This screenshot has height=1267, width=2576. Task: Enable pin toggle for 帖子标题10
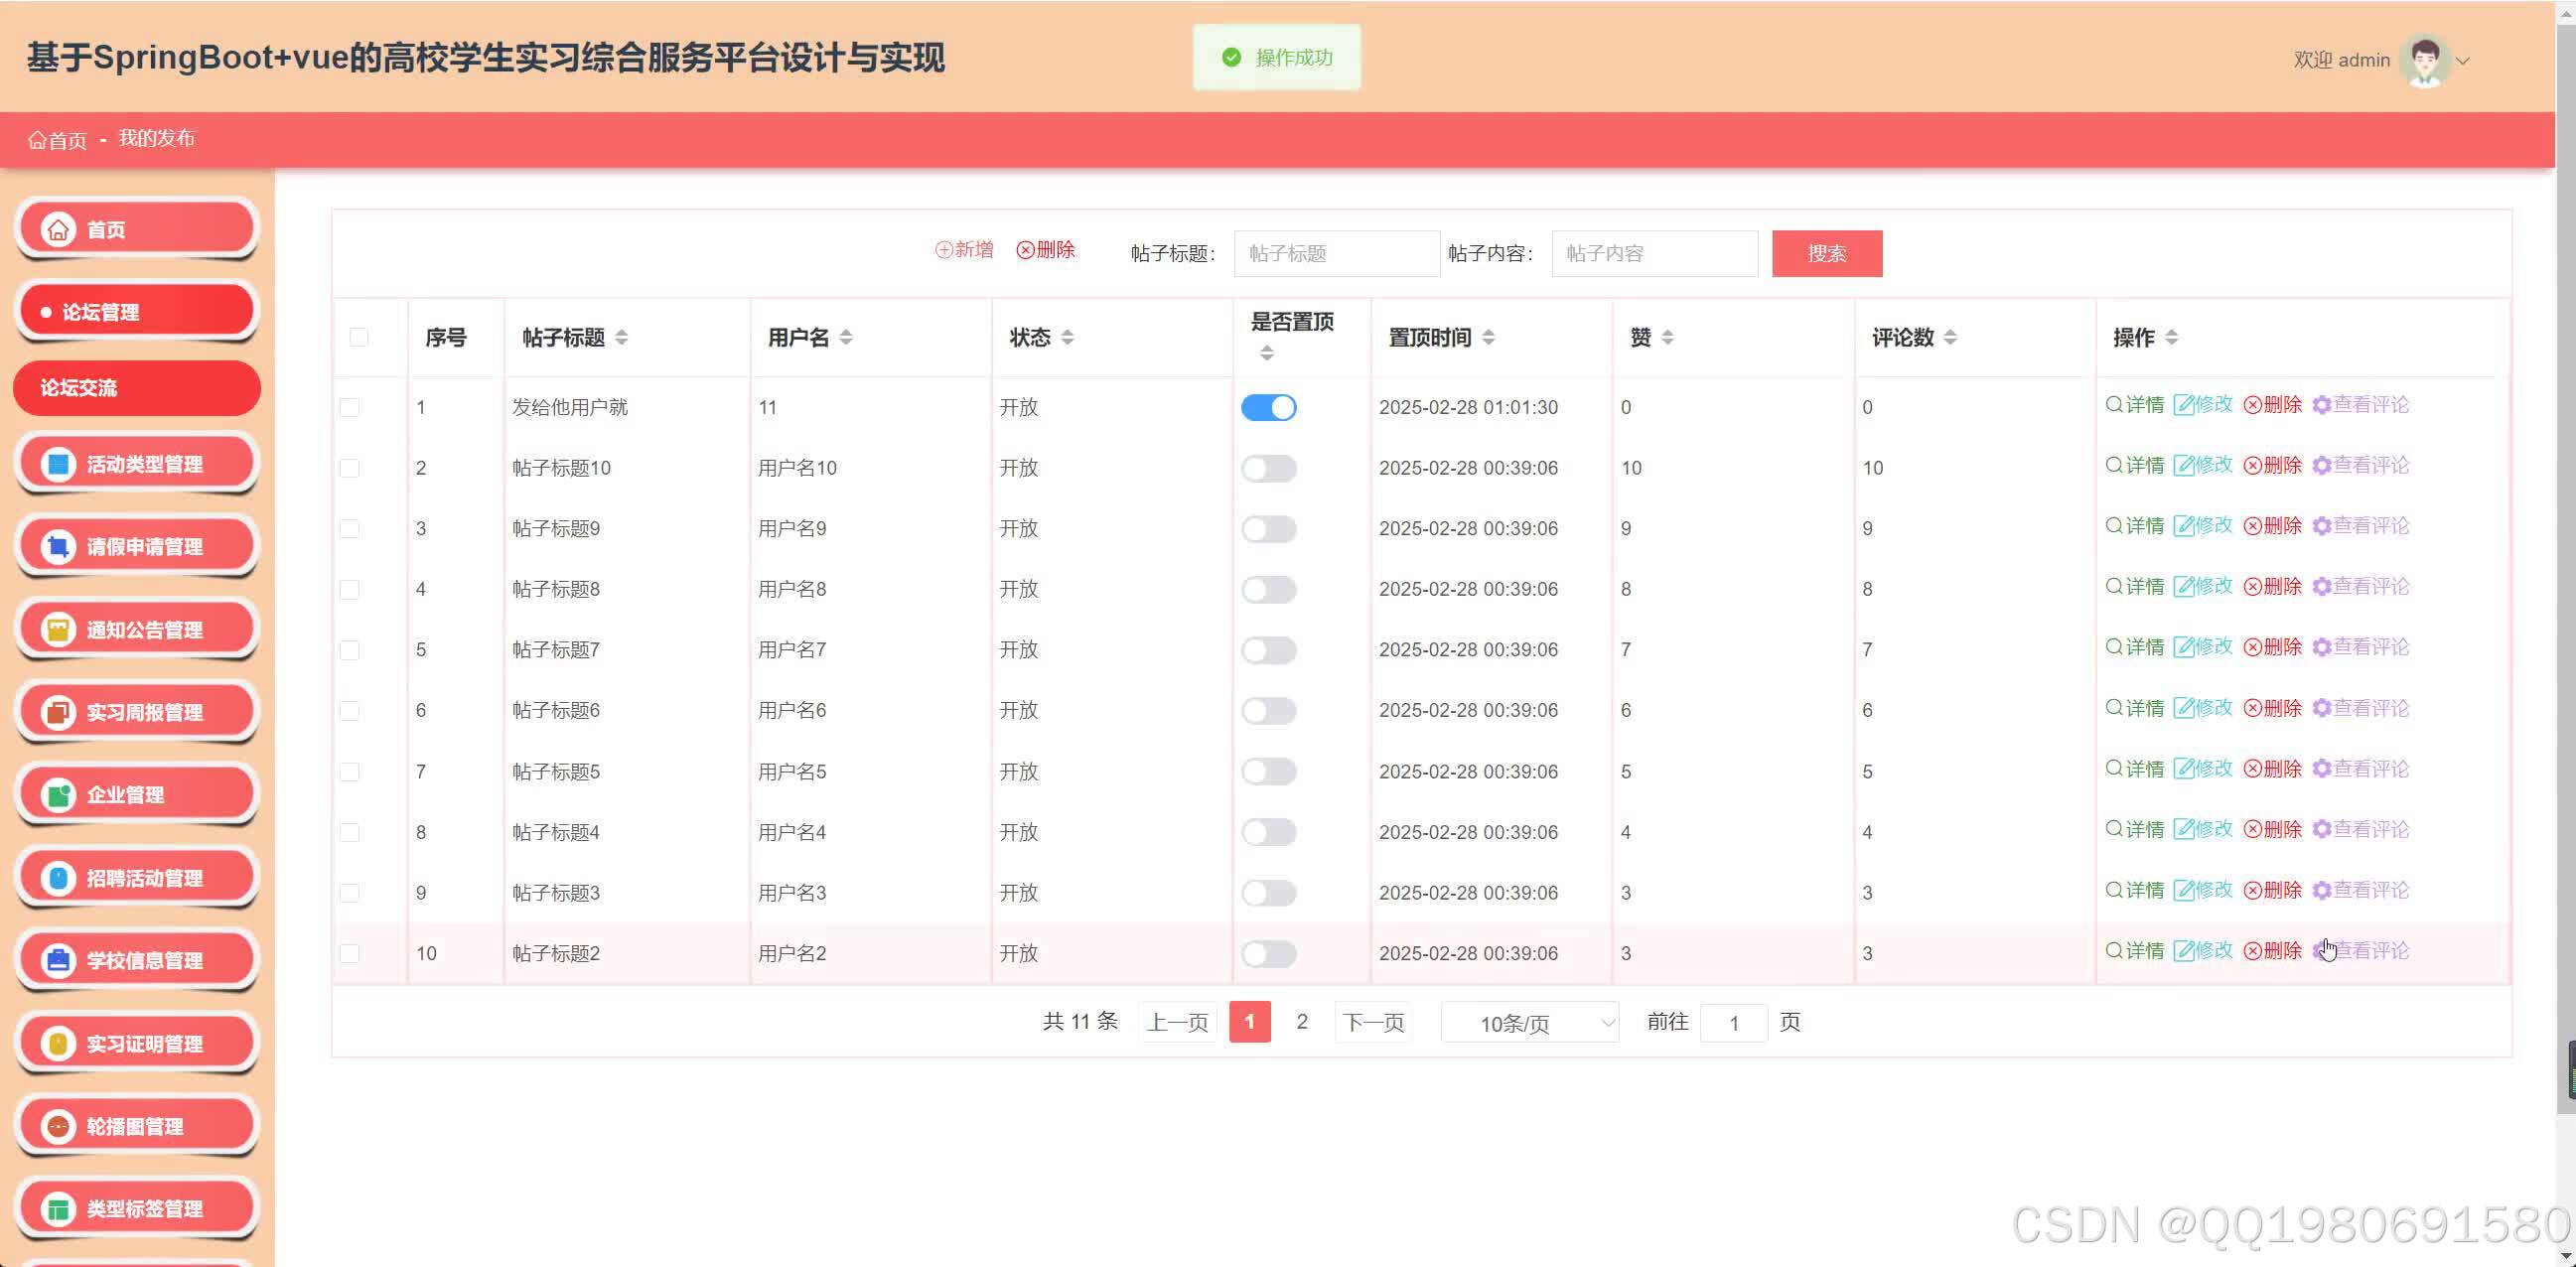pyautogui.click(x=1268, y=468)
